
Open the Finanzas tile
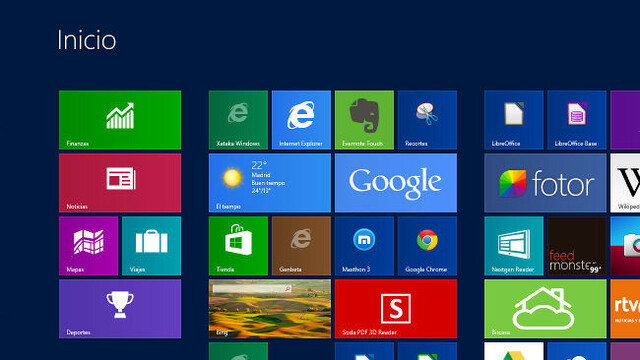click(120, 120)
